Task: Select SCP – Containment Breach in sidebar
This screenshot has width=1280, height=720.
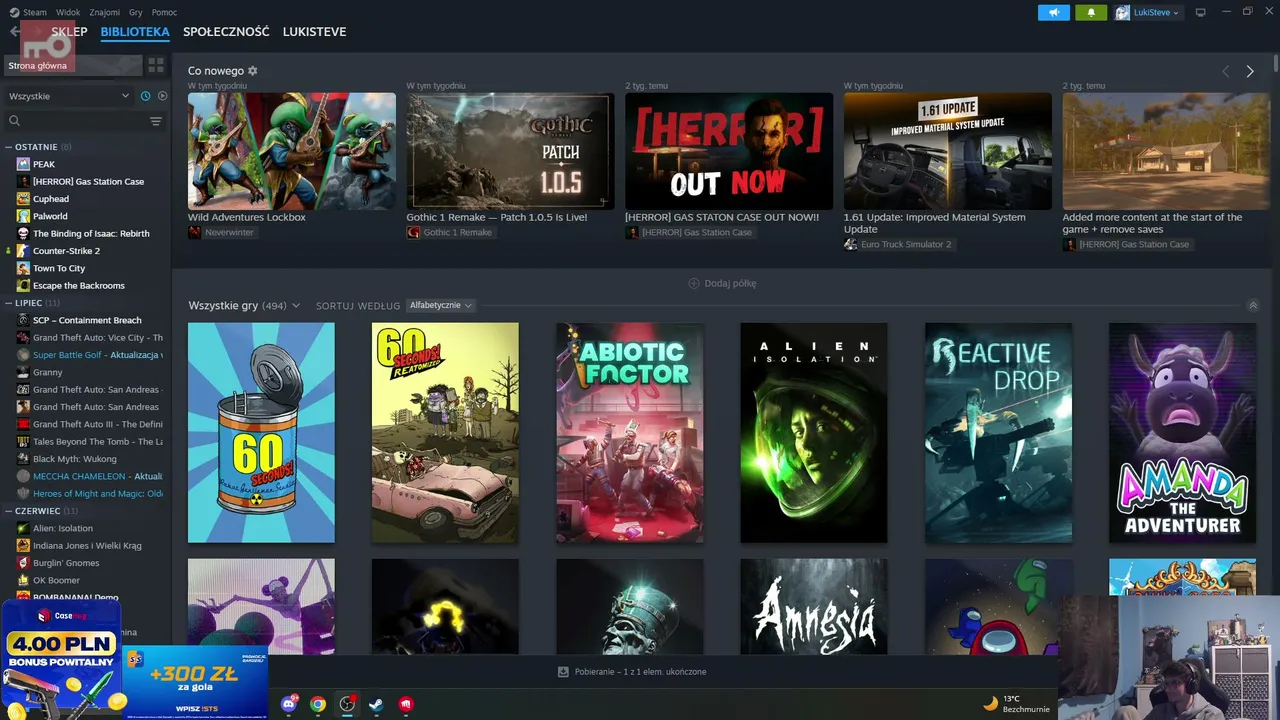Action: pos(85,320)
